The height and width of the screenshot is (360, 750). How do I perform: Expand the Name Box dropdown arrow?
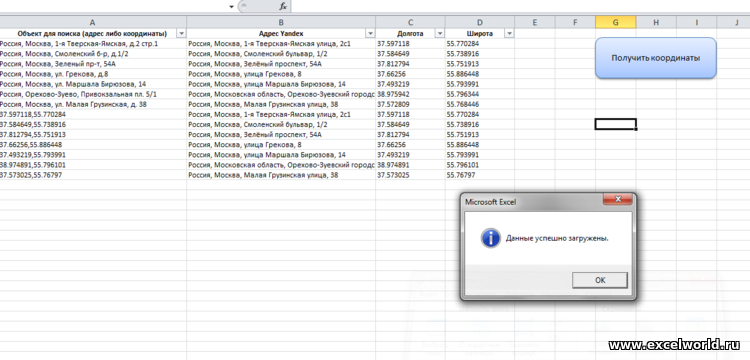pyautogui.click(x=232, y=6)
